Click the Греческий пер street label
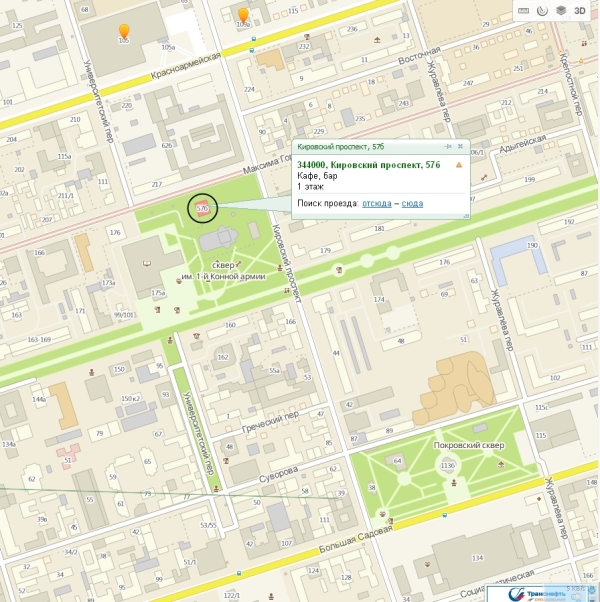Screen dimensions: 600x602 tap(270, 422)
